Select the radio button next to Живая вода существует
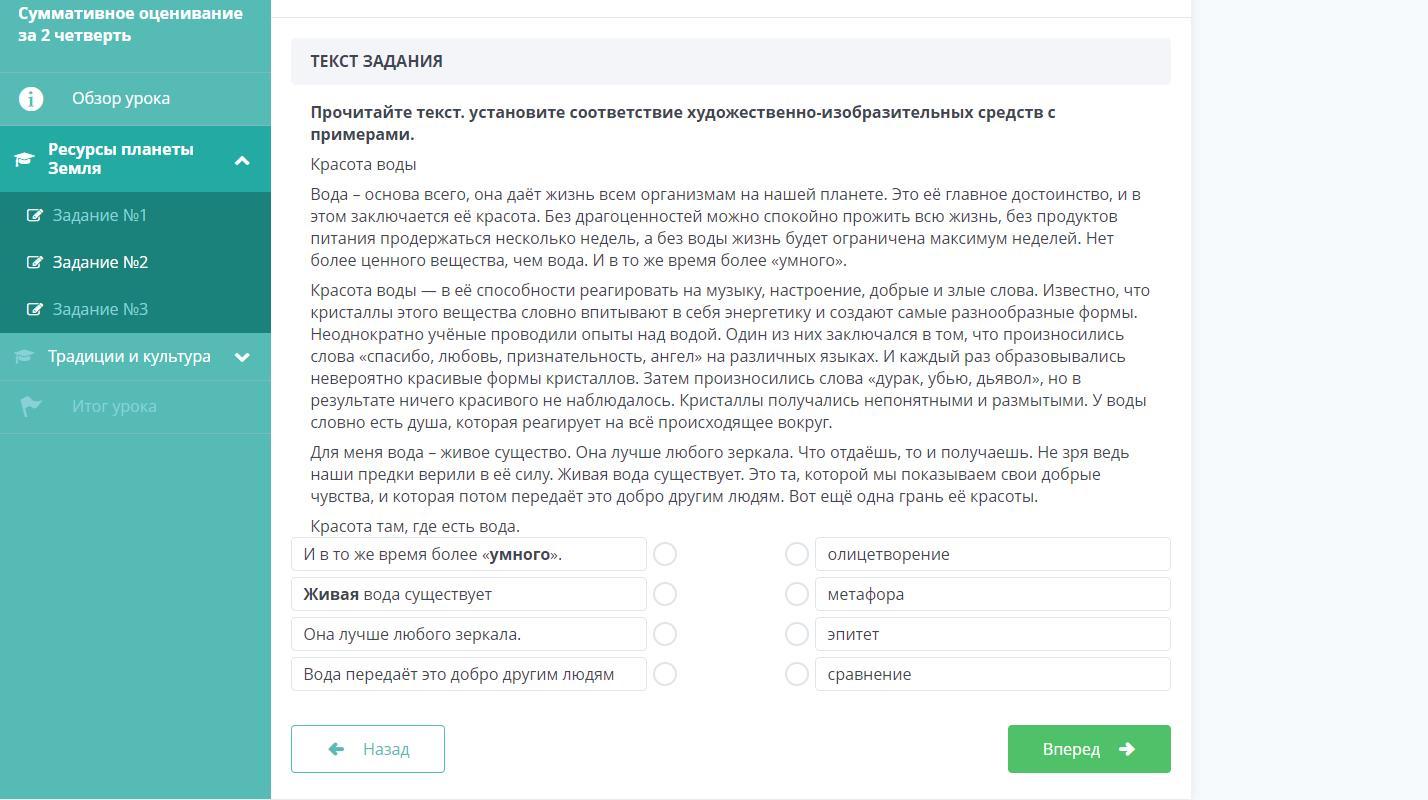 pyautogui.click(x=665, y=594)
